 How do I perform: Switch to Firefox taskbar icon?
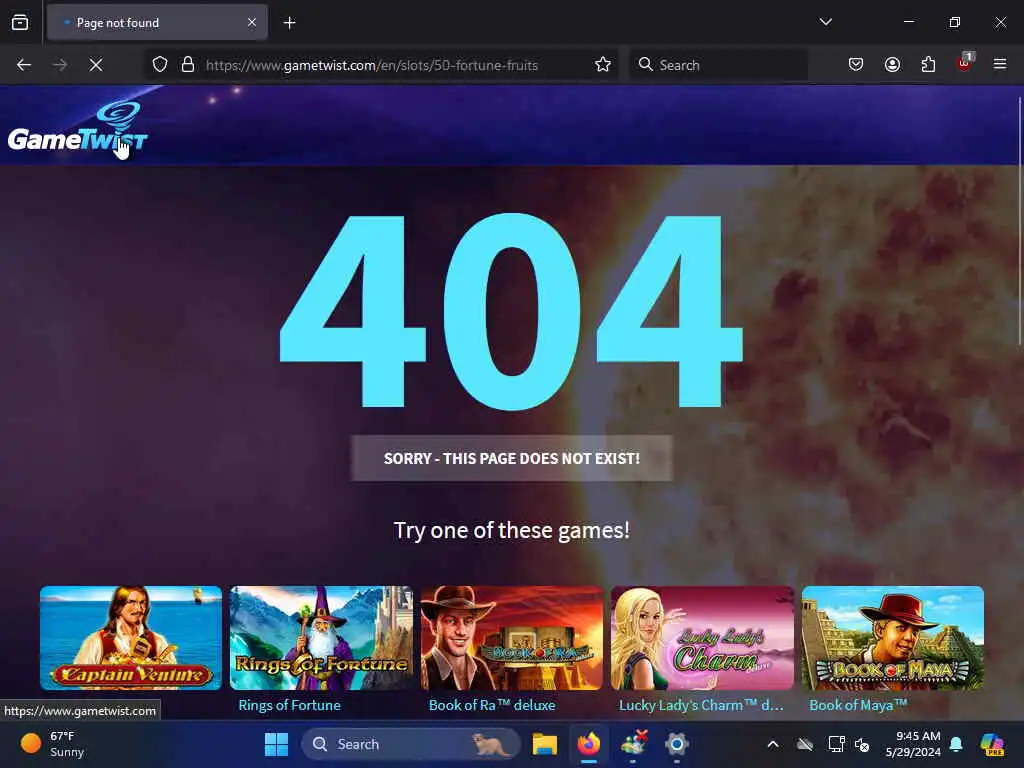pos(588,744)
